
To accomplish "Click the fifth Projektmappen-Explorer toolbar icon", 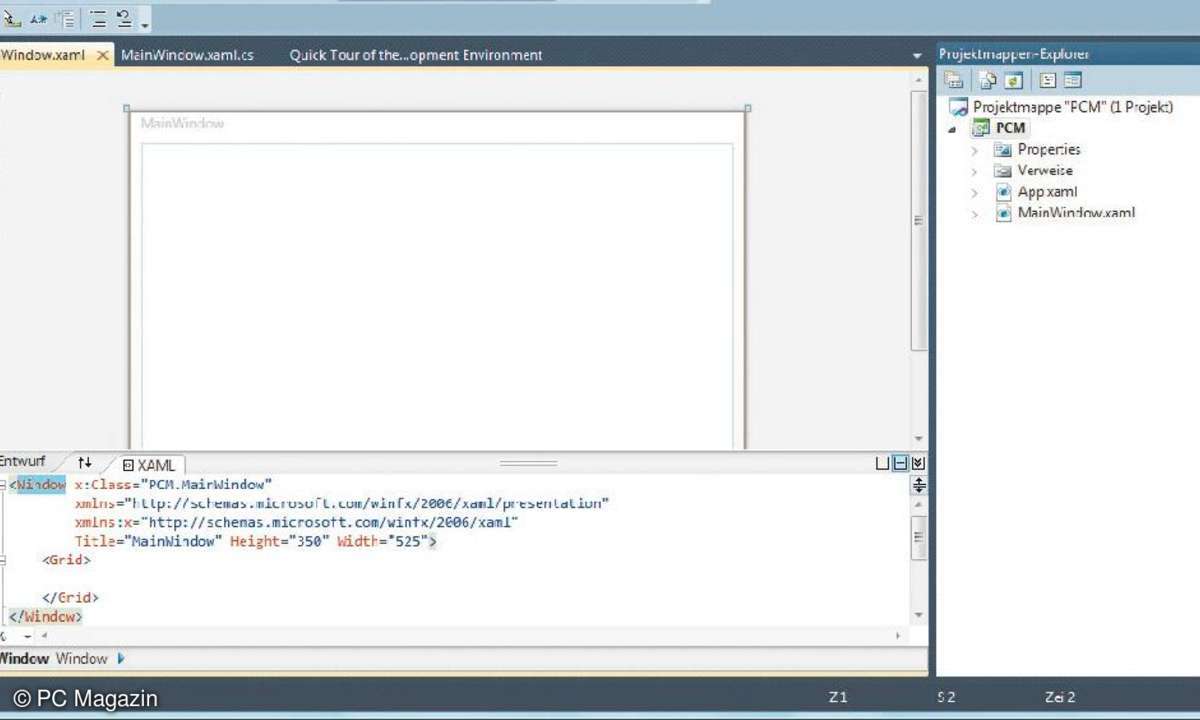I will click(x=1072, y=81).
